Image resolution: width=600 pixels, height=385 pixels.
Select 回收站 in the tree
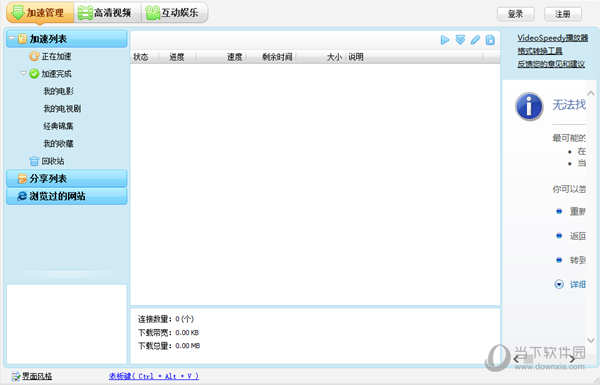[53, 161]
